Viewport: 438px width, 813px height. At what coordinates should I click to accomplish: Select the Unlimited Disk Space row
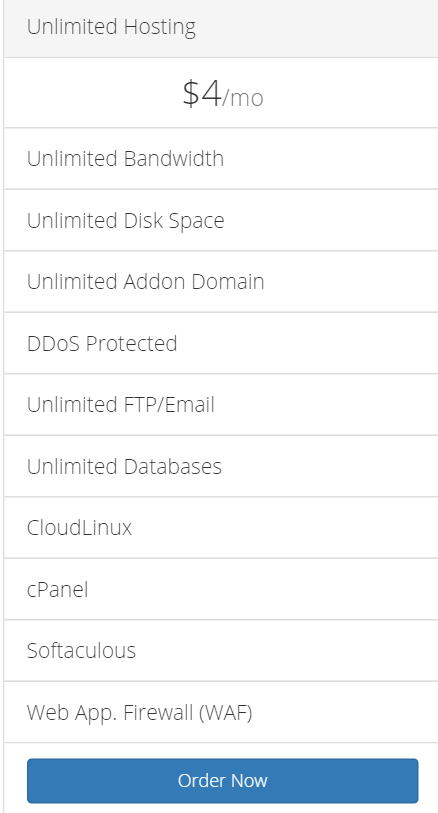(221, 220)
